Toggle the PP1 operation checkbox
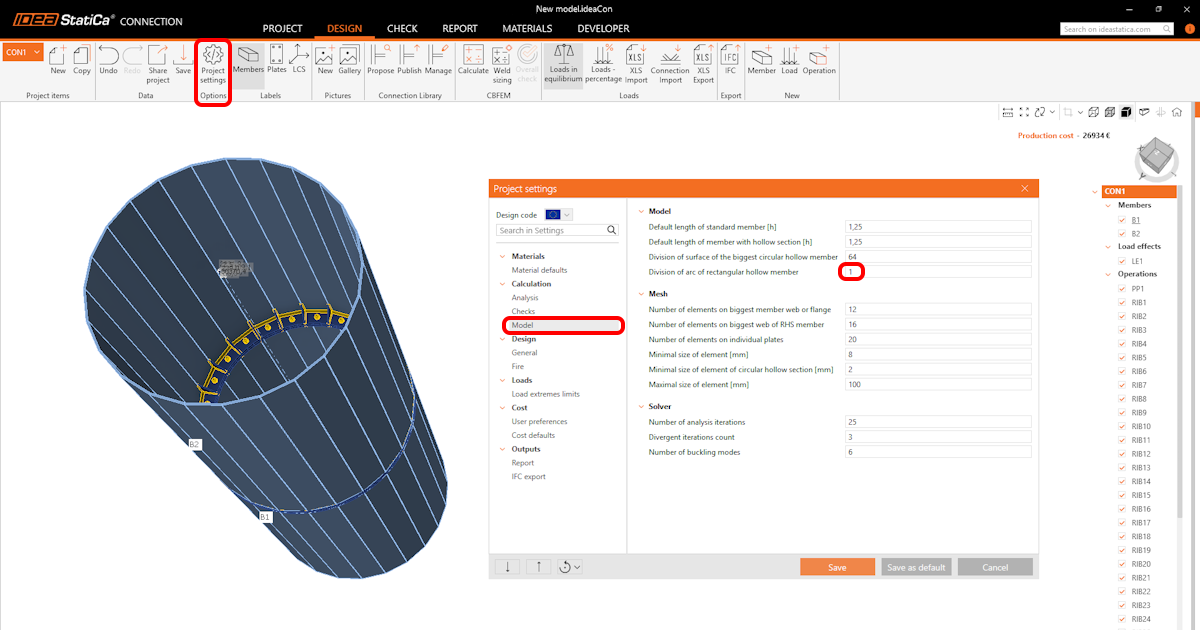This screenshot has height=630, width=1200. coord(1123,289)
